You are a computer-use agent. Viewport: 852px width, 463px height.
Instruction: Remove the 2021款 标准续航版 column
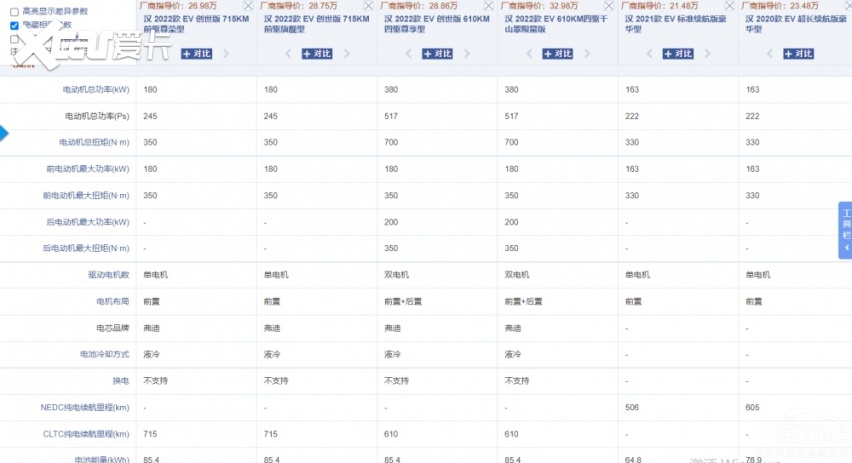(x=729, y=6)
